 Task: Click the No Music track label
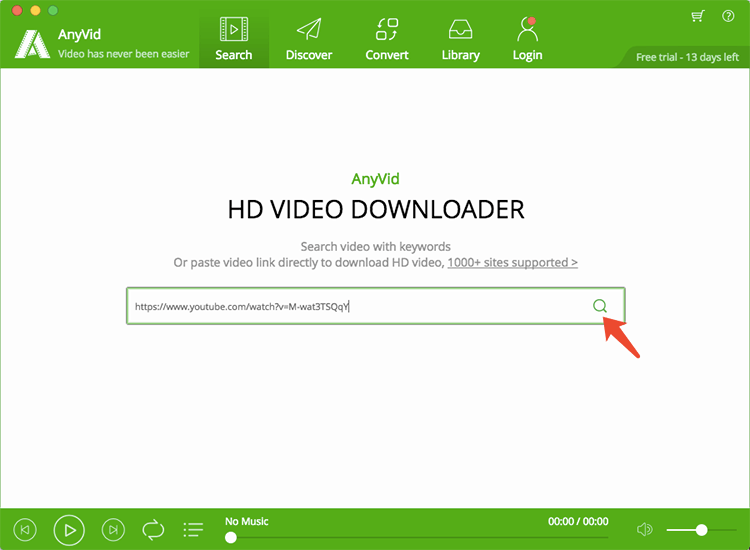click(247, 521)
